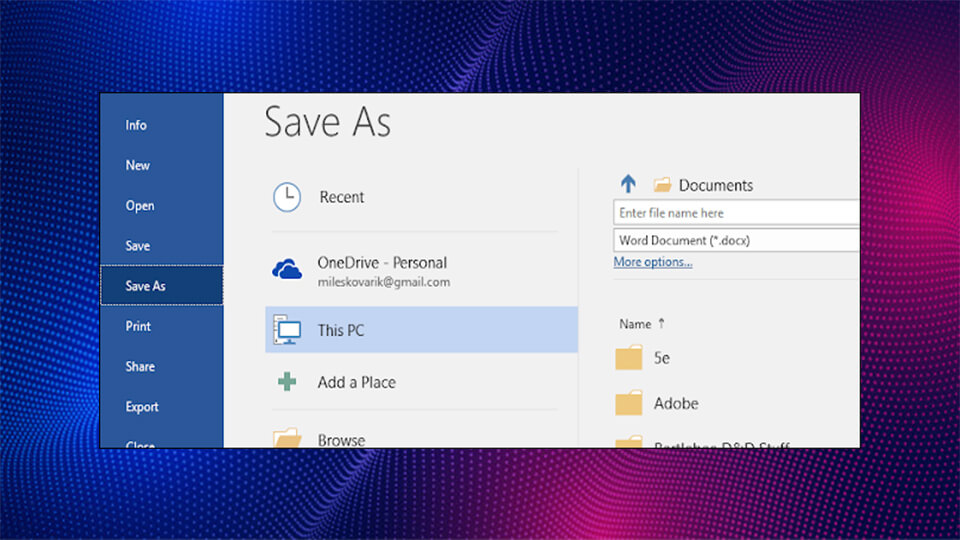Screen dimensions: 960x540
Task: Sort files by the Name column header
Action: [x=635, y=324]
